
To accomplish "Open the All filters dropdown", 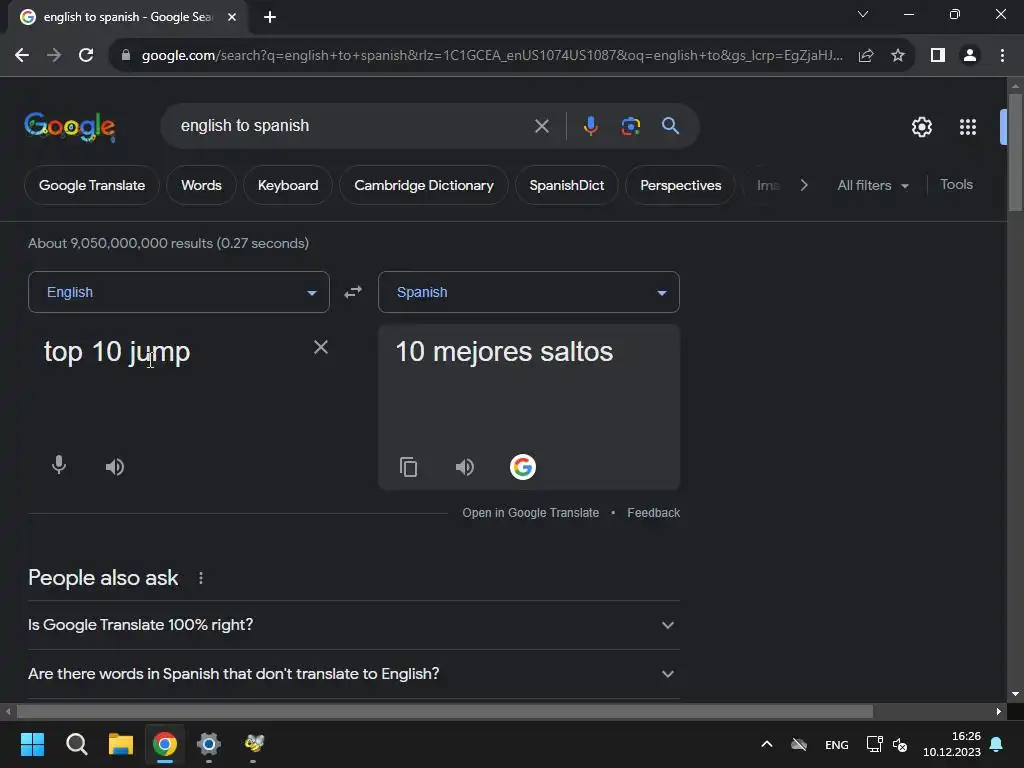I will [x=873, y=185].
